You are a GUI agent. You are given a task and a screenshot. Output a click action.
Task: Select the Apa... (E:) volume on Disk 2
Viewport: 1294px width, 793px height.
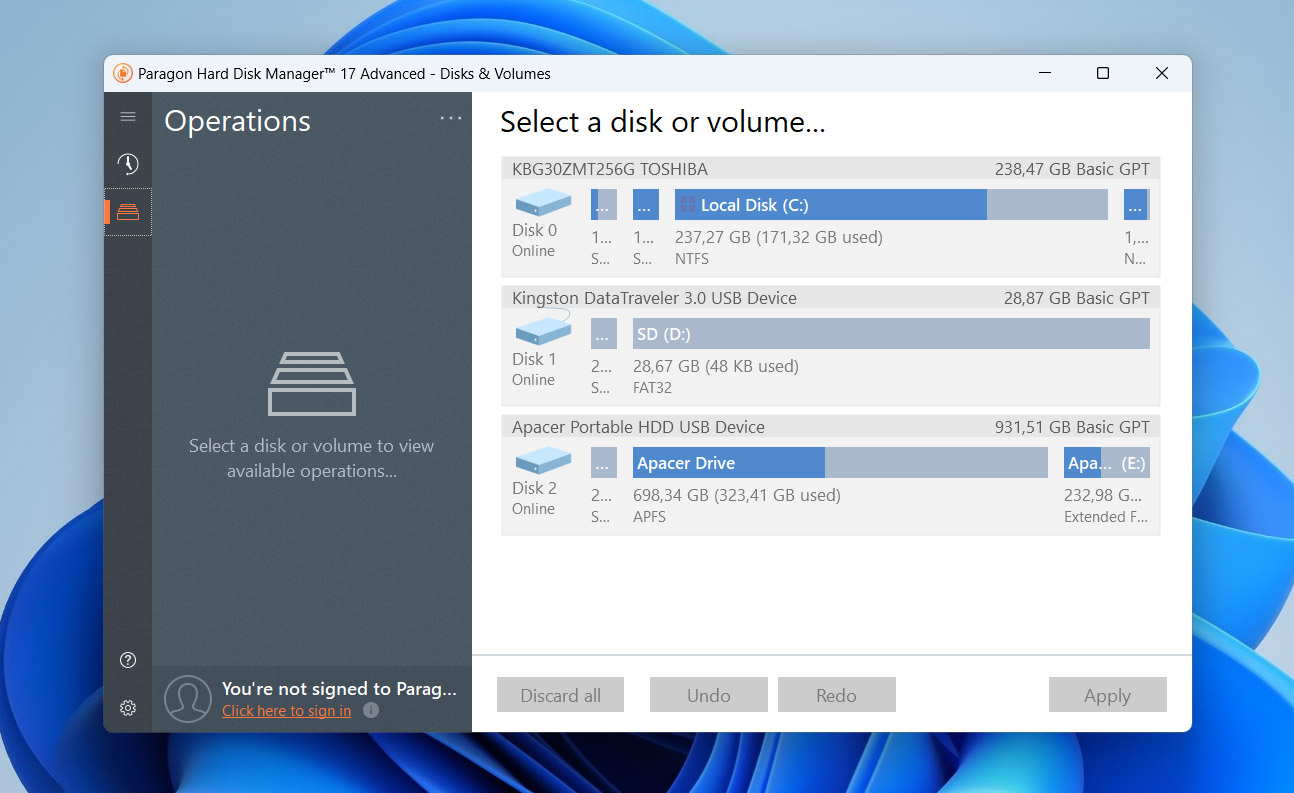(1106, 463)
